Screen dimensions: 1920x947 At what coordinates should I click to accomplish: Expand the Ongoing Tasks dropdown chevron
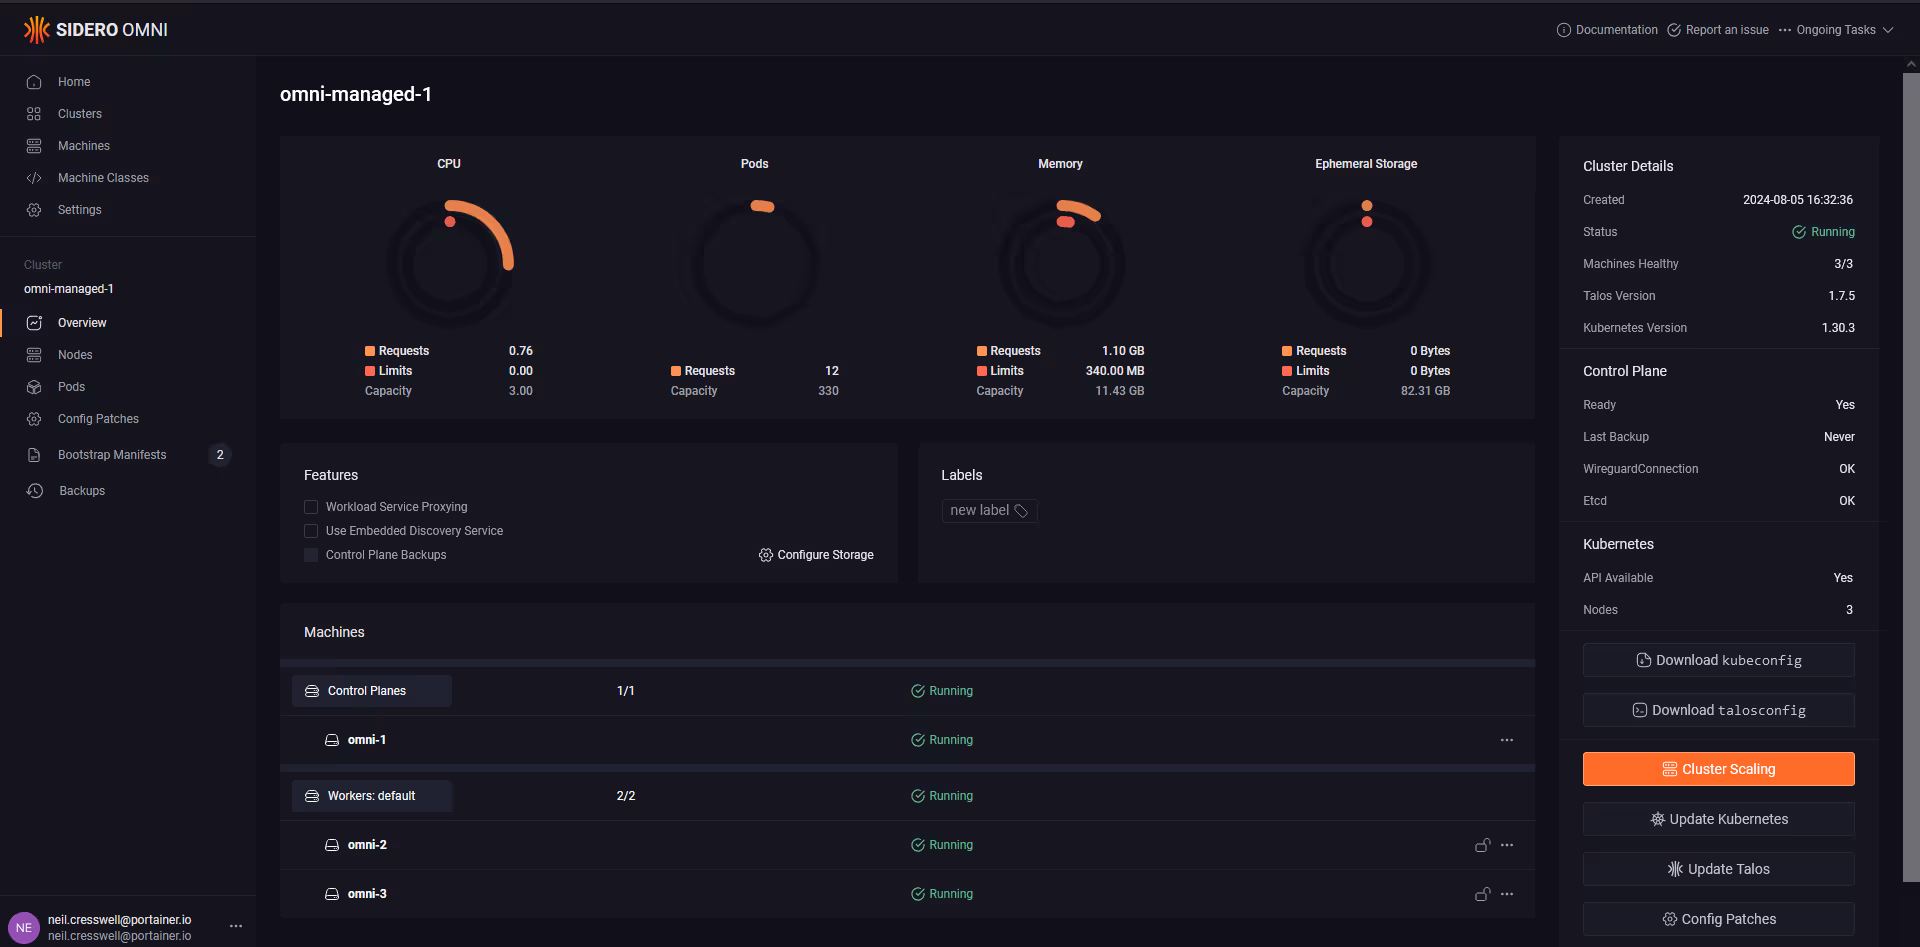coord(1888,30)
